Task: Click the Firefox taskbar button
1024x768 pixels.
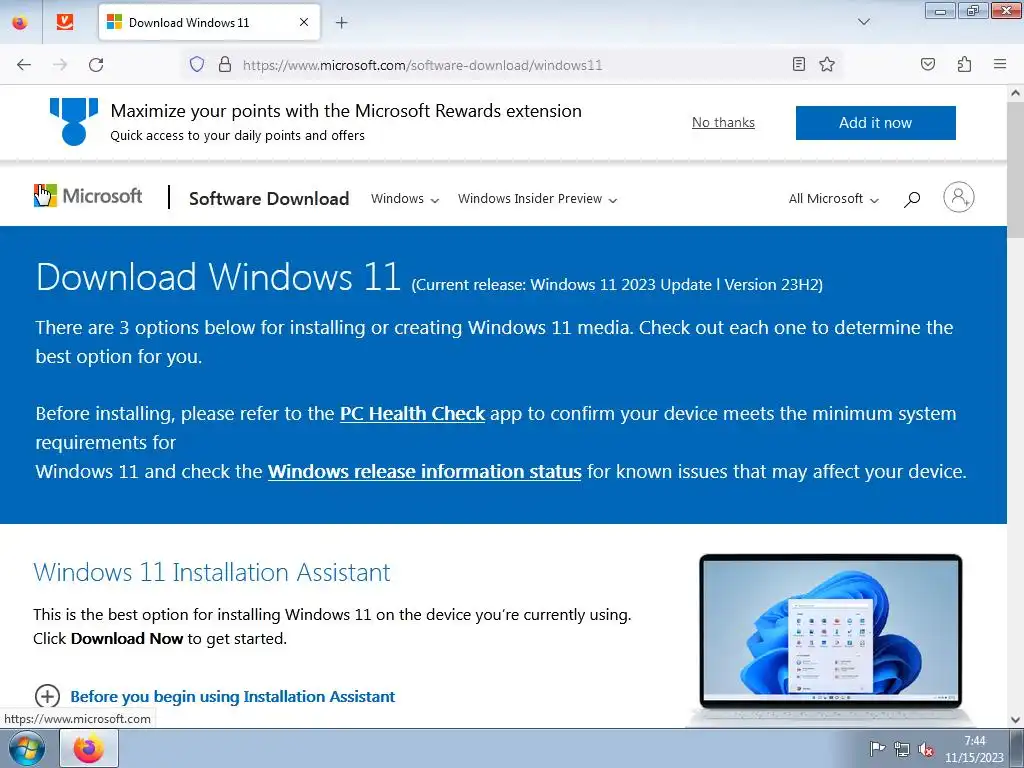Action: pyautogui.click(x=89, y=748)
